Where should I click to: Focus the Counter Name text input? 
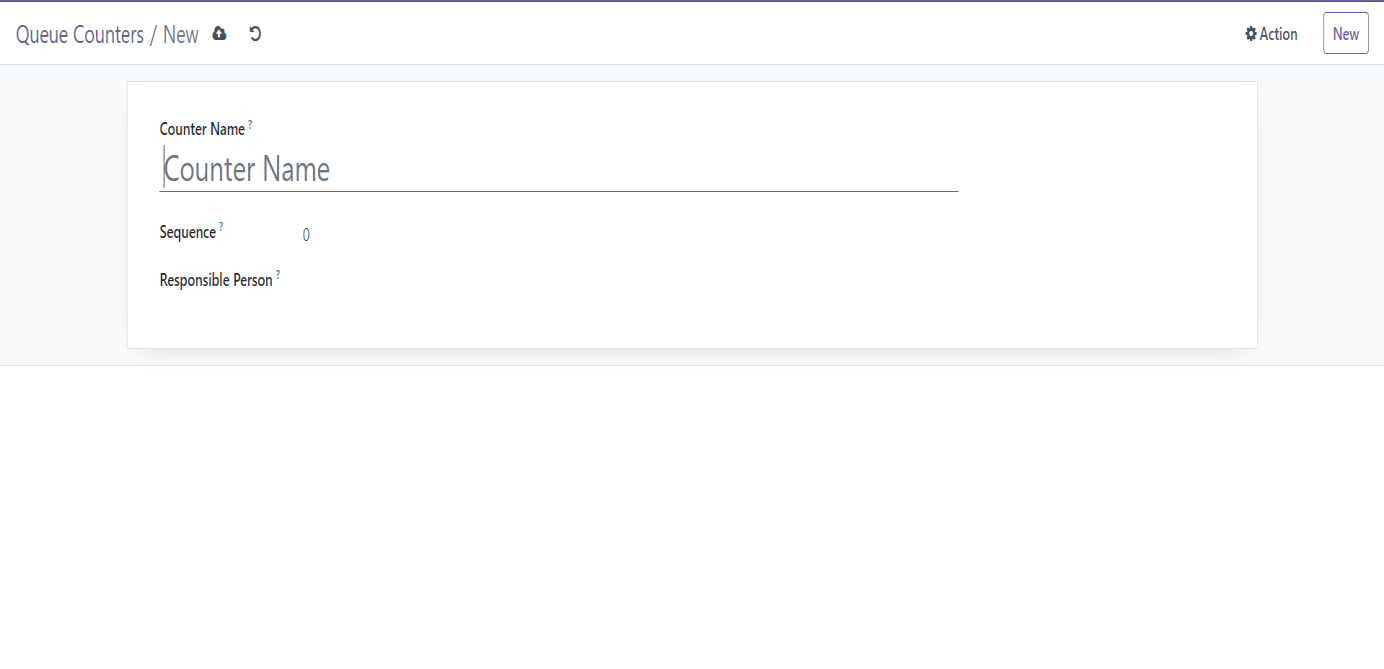coord(558,169)
